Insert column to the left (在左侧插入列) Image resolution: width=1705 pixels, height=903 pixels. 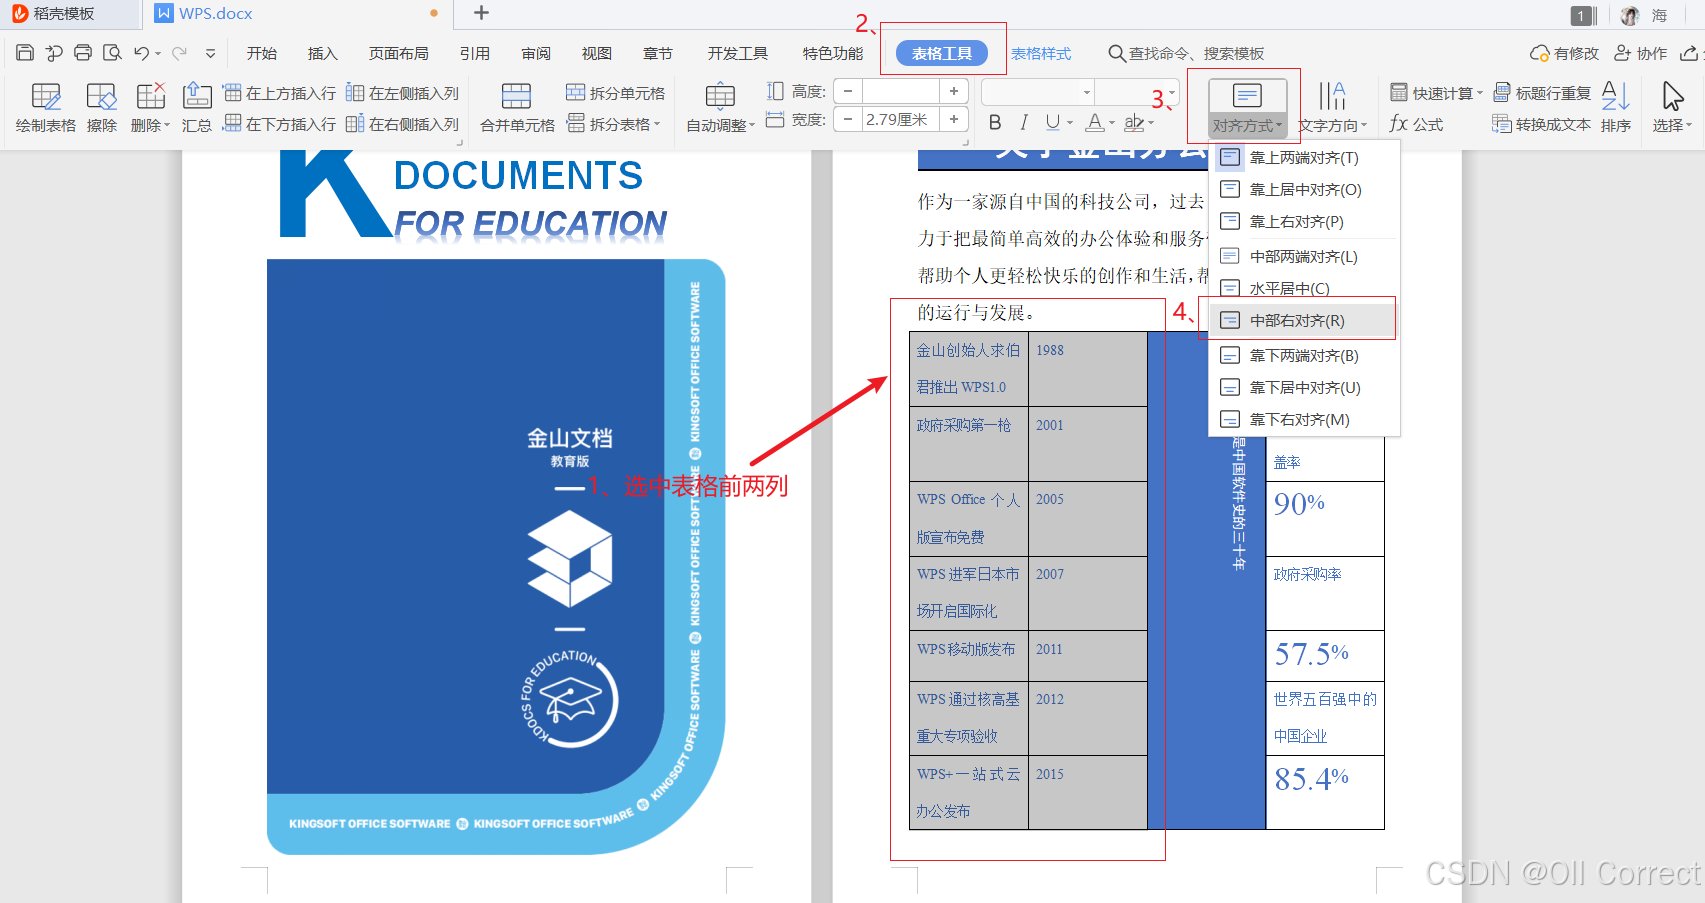point(402,93)
